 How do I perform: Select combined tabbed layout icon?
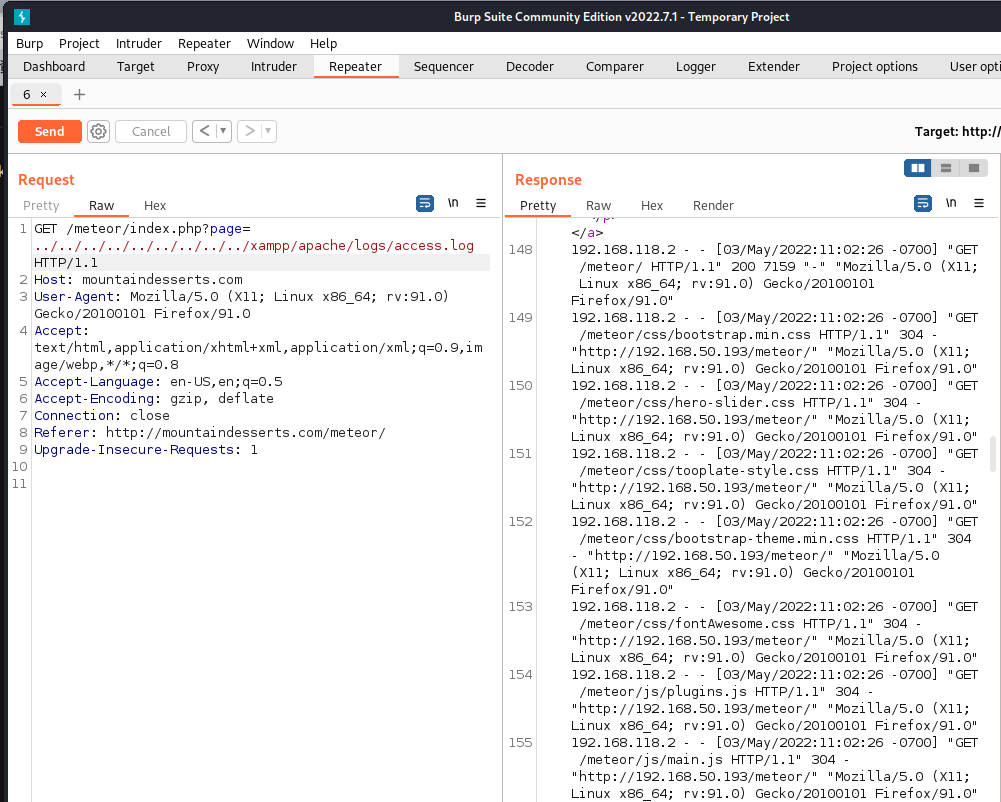click(974, 168)
